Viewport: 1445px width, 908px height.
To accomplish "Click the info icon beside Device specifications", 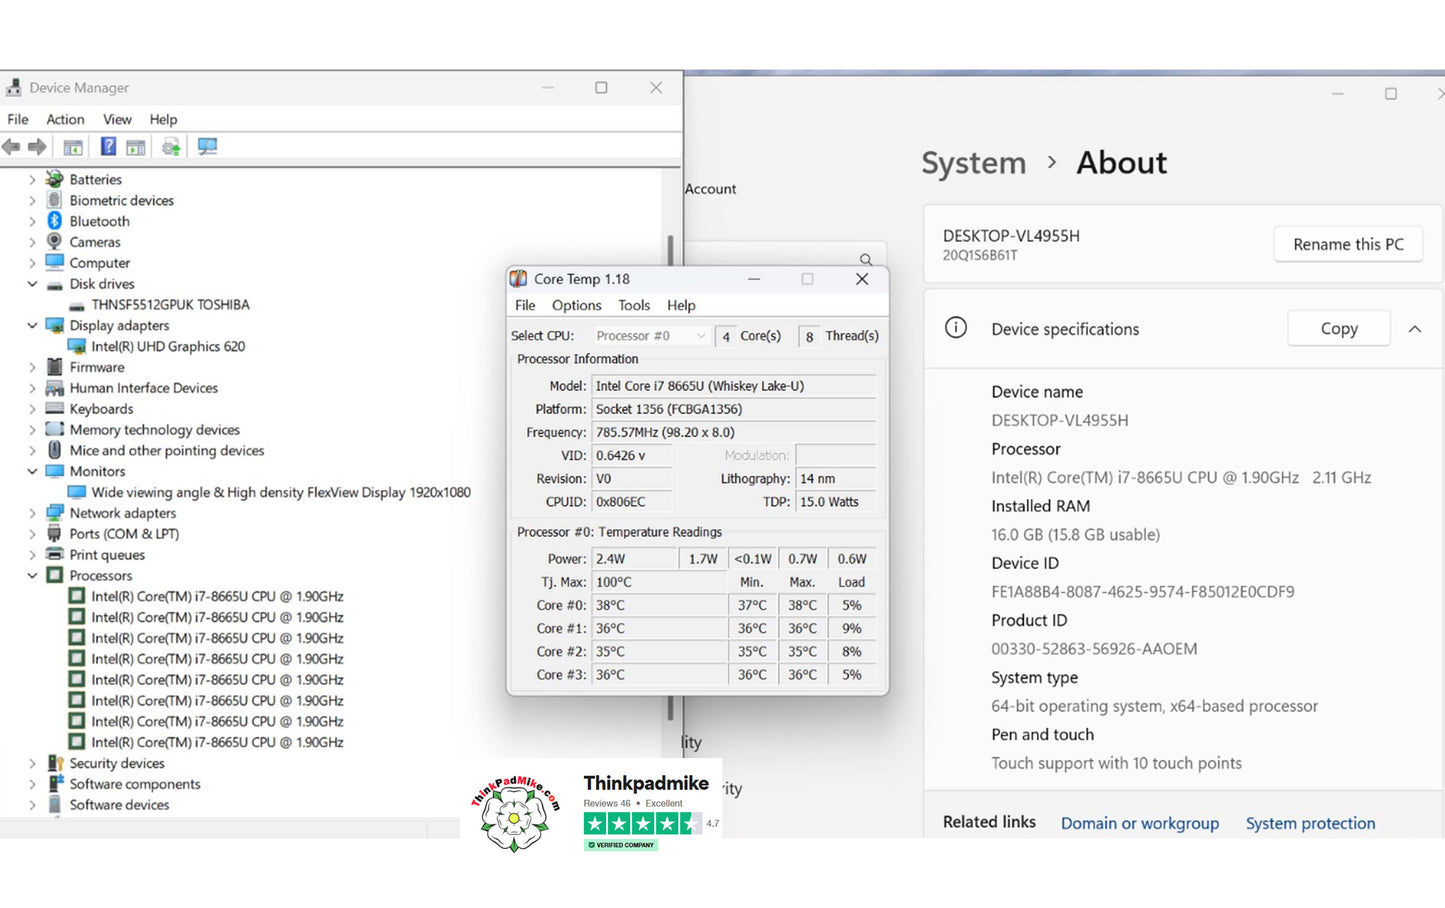I will (x=956, y=328).
